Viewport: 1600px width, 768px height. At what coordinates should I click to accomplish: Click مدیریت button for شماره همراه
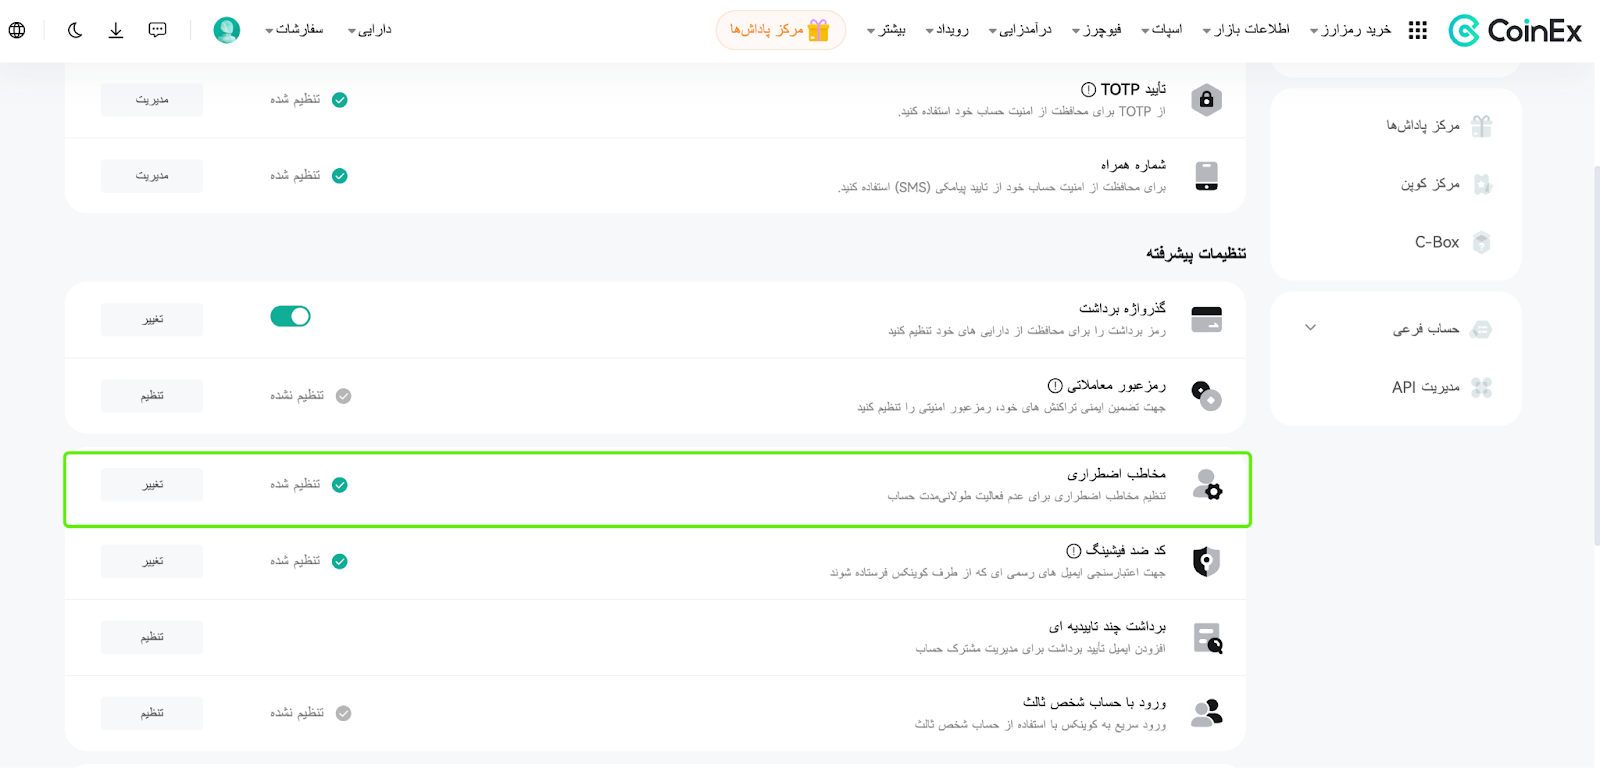(152, 176)
